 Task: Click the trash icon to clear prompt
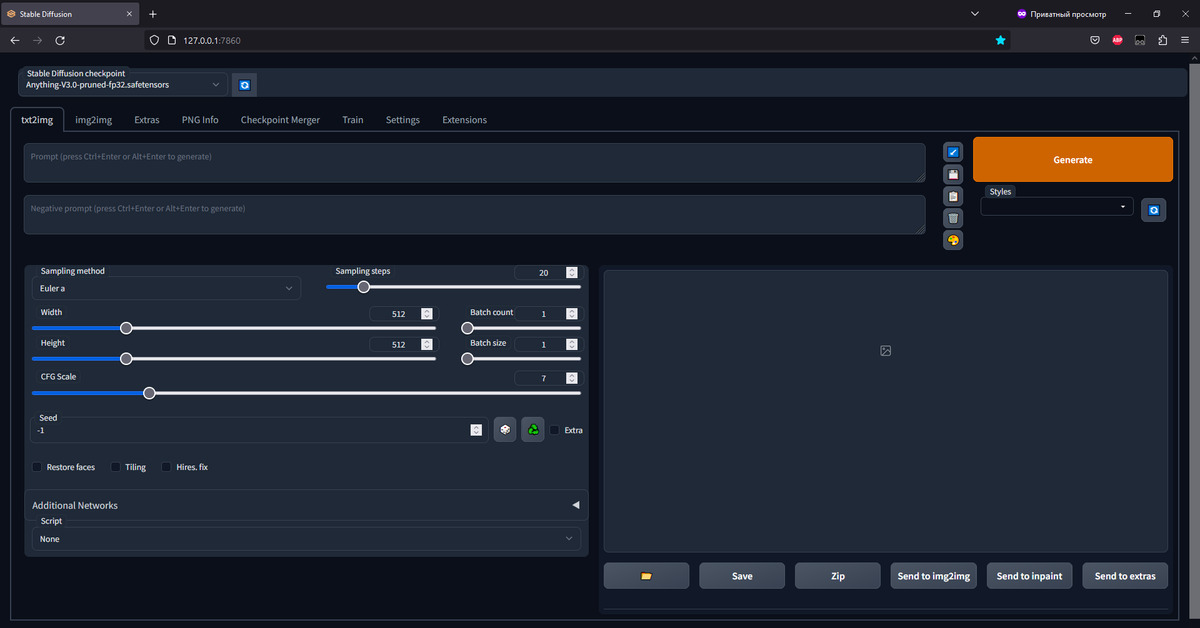[x=953, y=218]
